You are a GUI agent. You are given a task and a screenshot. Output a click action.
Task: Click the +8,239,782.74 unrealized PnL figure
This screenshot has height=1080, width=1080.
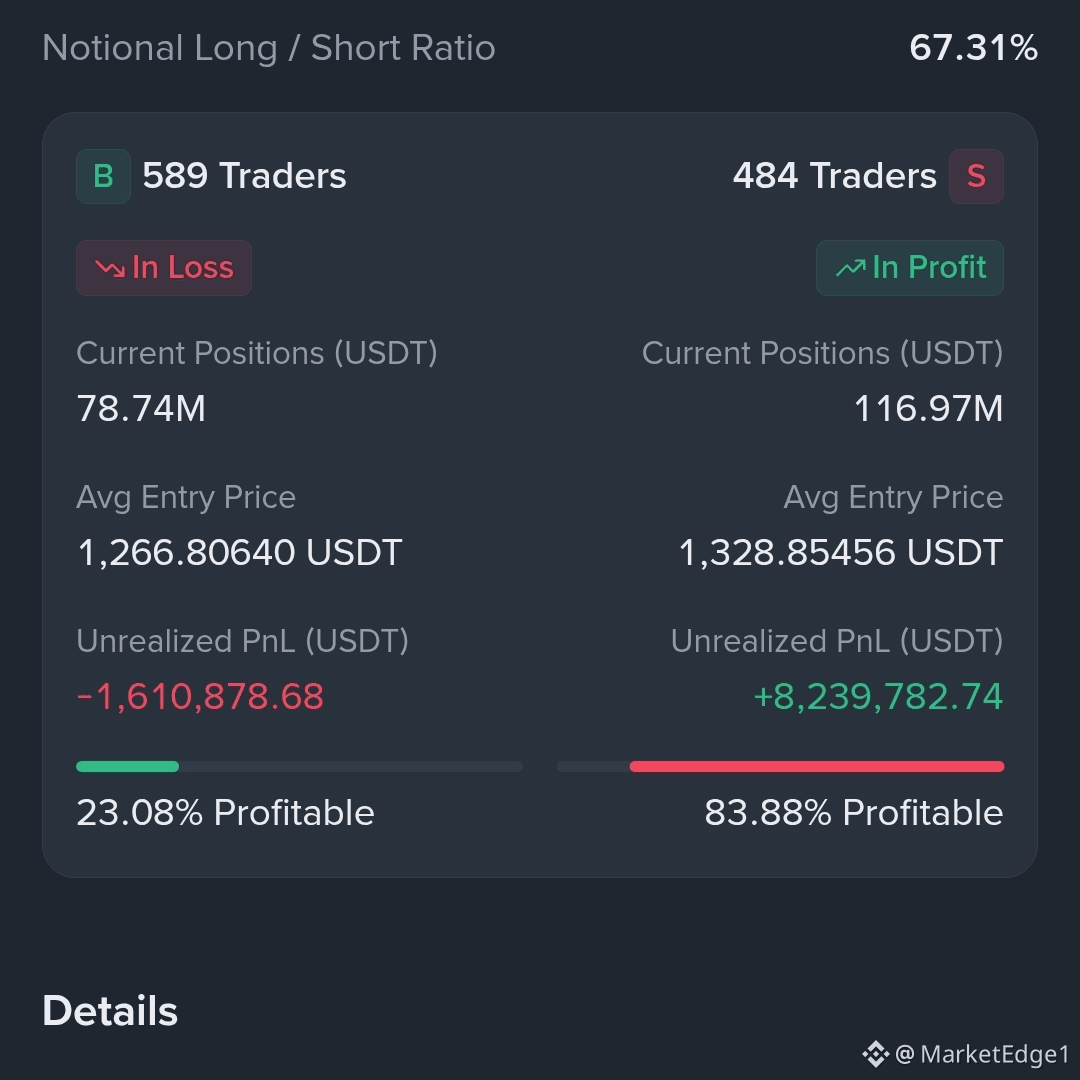click(878, 696)
